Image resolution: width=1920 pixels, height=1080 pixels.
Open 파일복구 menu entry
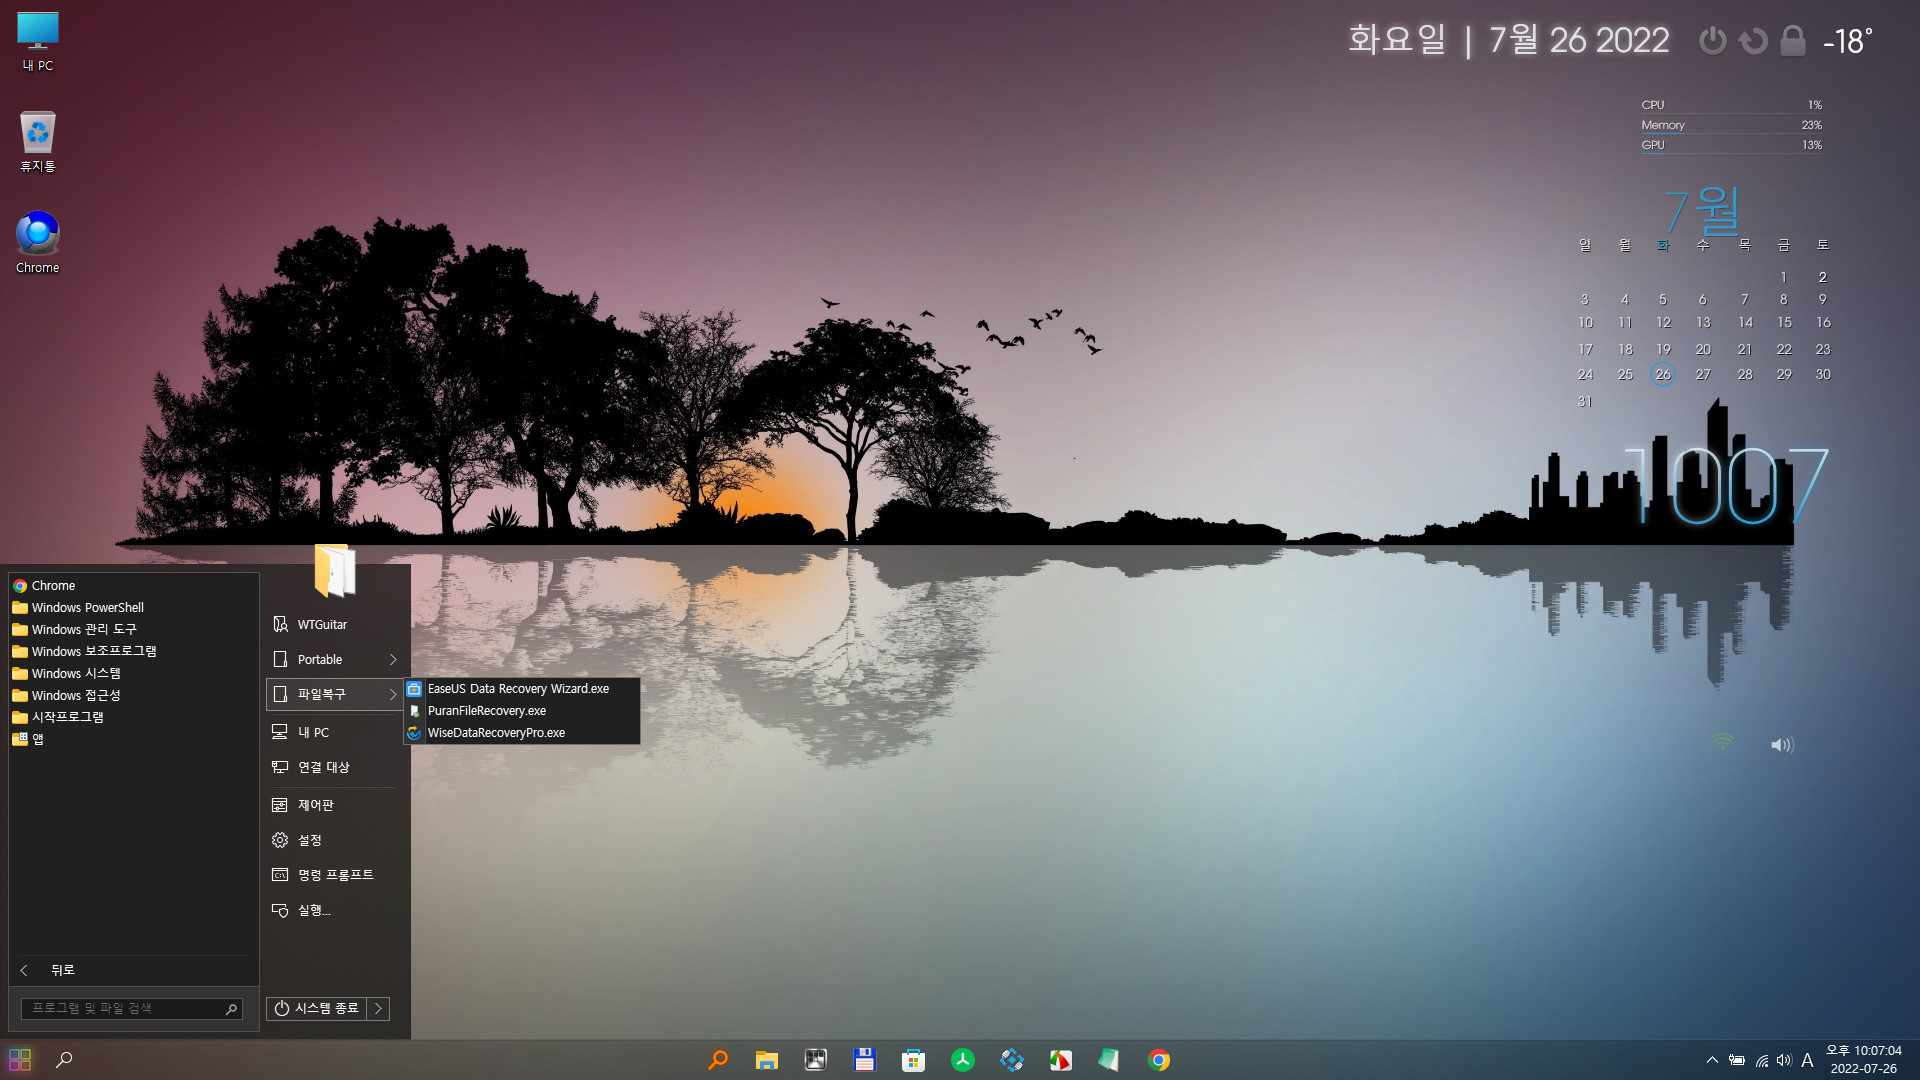click(334, 694)
